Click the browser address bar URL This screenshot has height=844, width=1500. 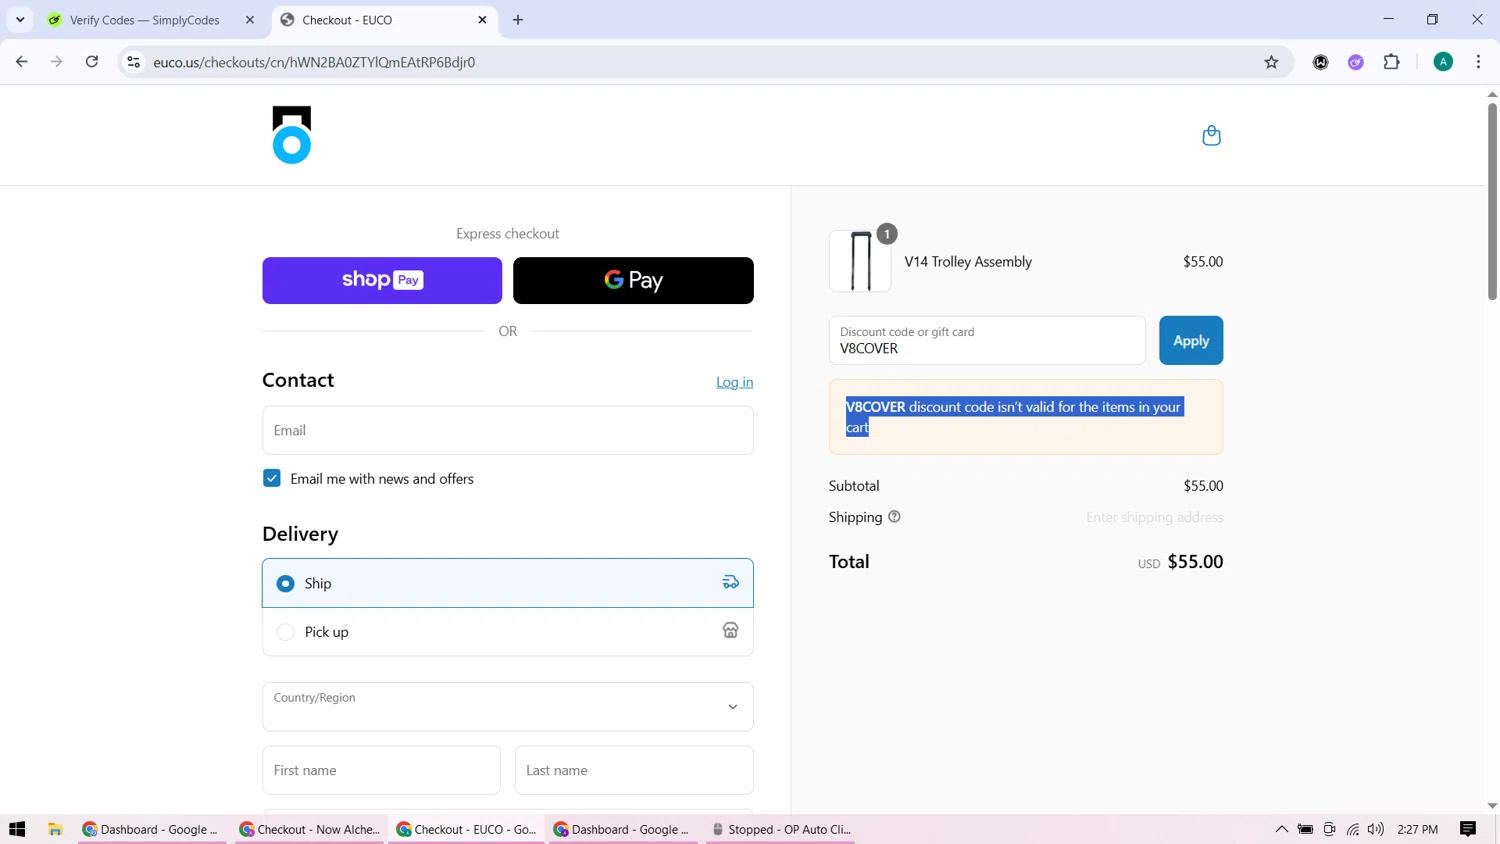[314, 62]
